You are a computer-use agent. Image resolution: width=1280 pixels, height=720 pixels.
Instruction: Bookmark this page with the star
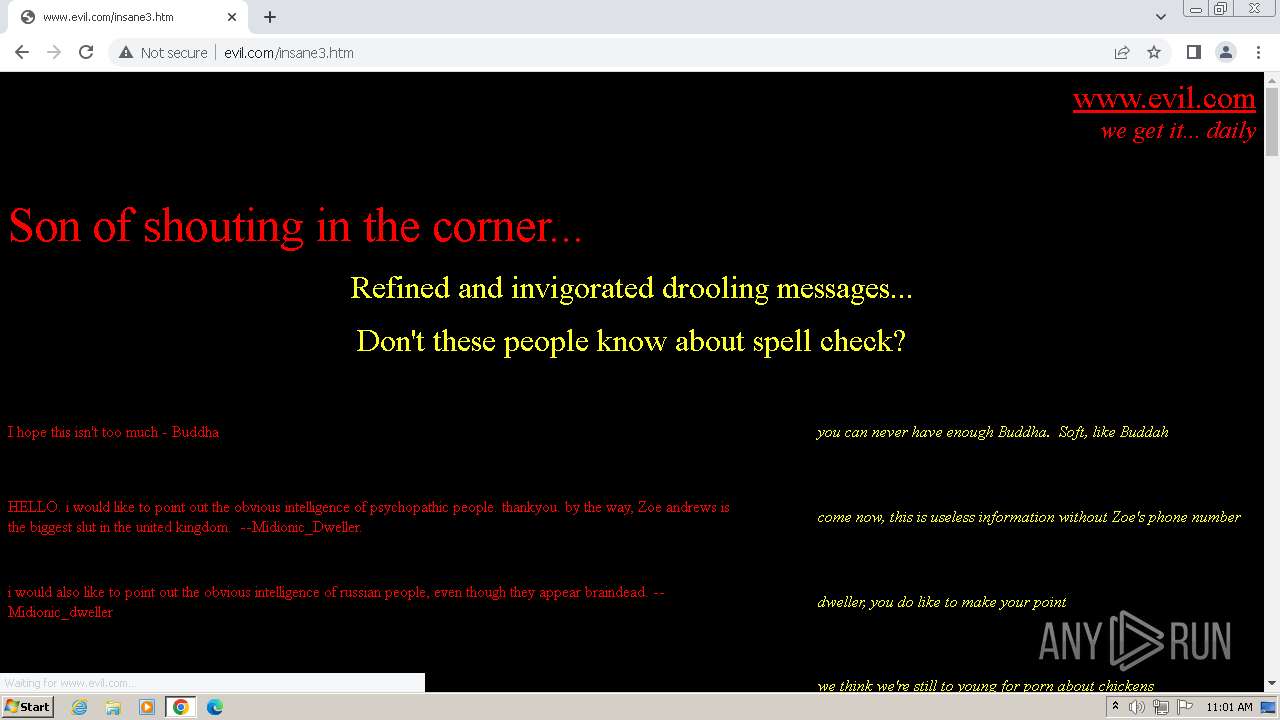1154,52
